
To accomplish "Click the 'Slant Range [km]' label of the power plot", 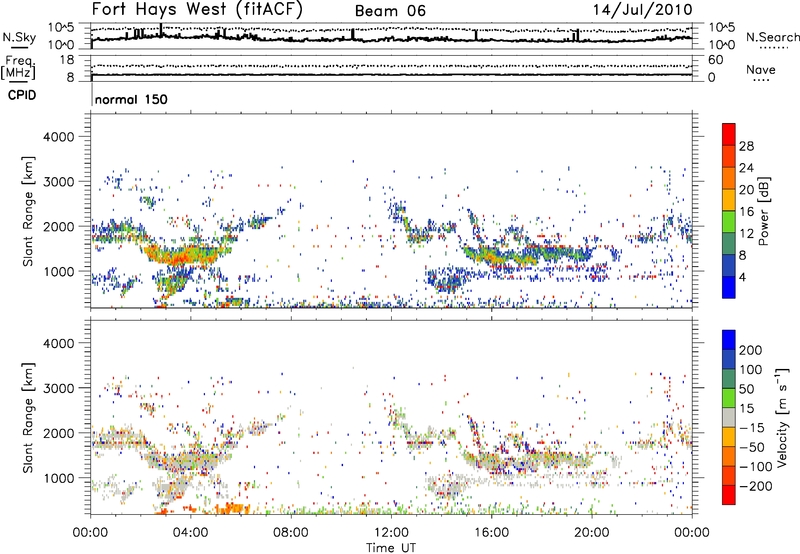I will [28, 211].
